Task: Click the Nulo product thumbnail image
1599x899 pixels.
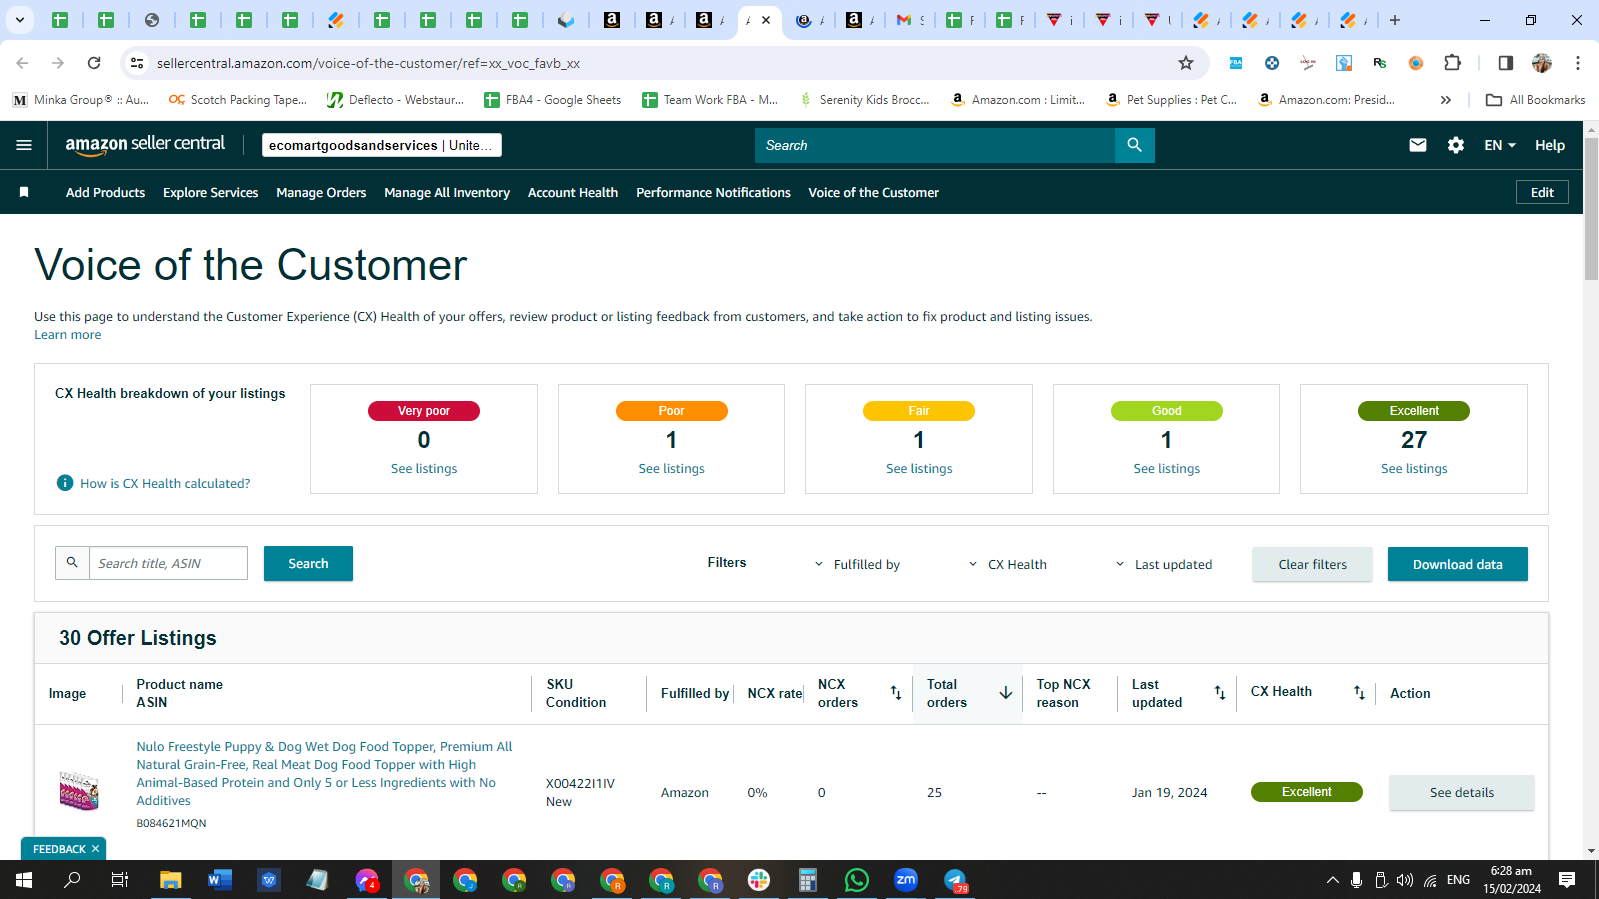Action: (79, 790)
